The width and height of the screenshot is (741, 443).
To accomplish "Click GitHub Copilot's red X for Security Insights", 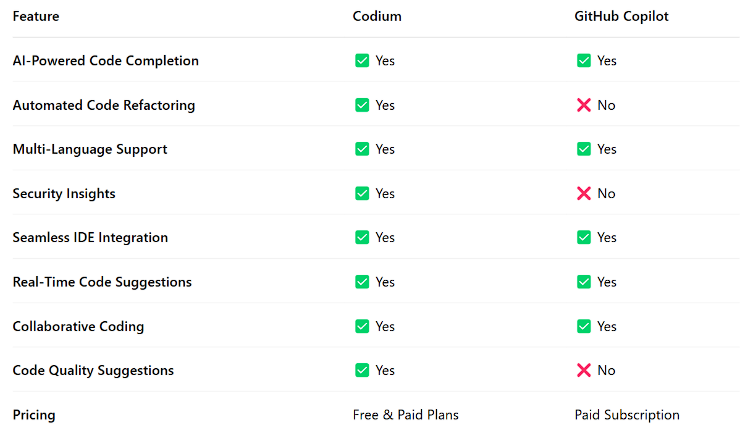I will pyautogui.click(x=584, y=193).
